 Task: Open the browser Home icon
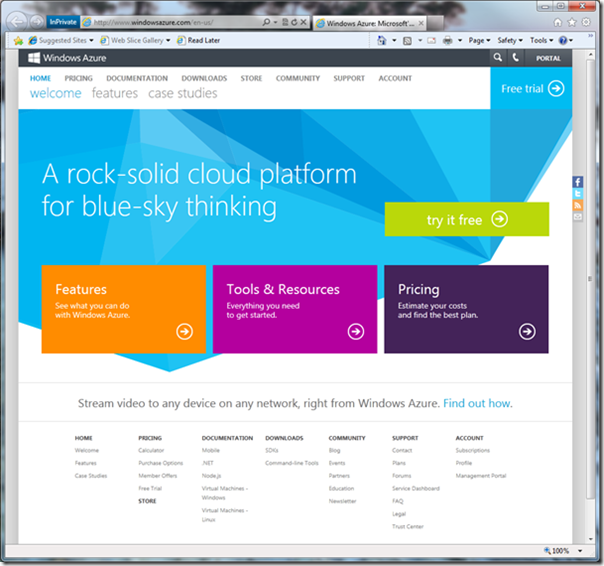click(557, 22)
